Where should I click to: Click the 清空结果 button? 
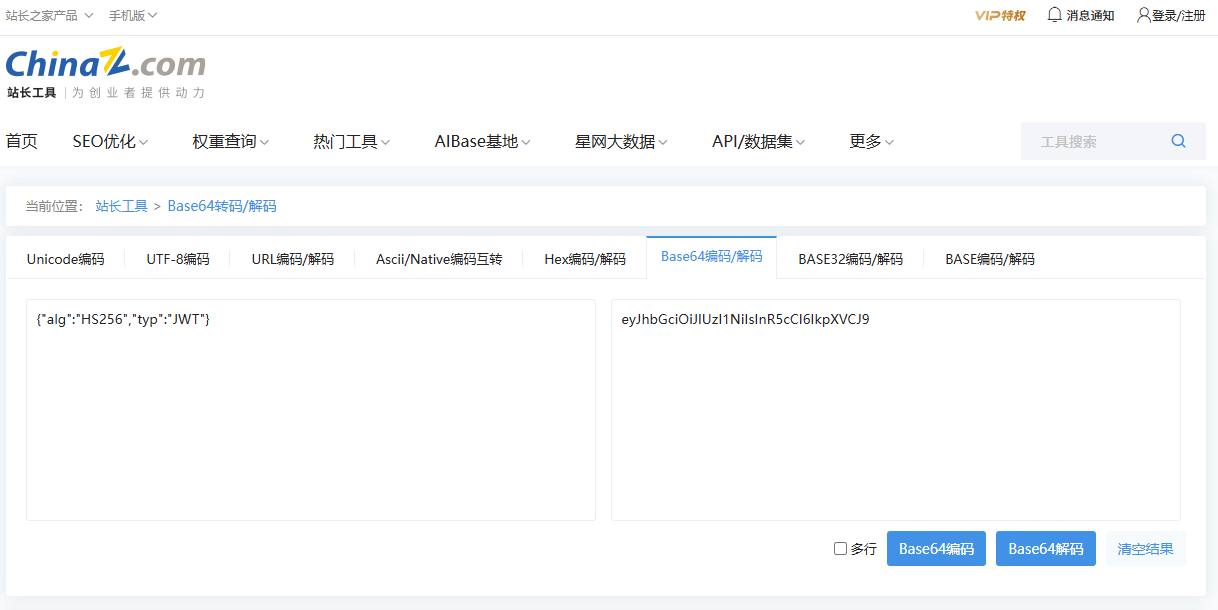tap(1145, 549)
